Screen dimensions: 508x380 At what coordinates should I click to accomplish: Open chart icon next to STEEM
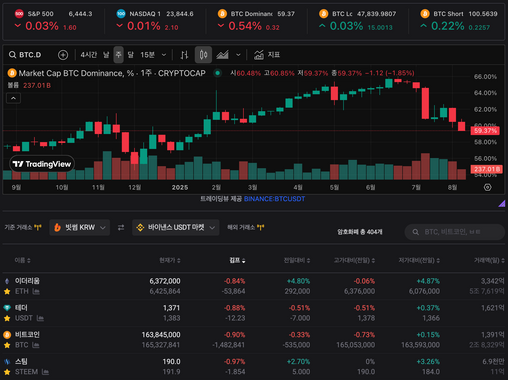45,372
